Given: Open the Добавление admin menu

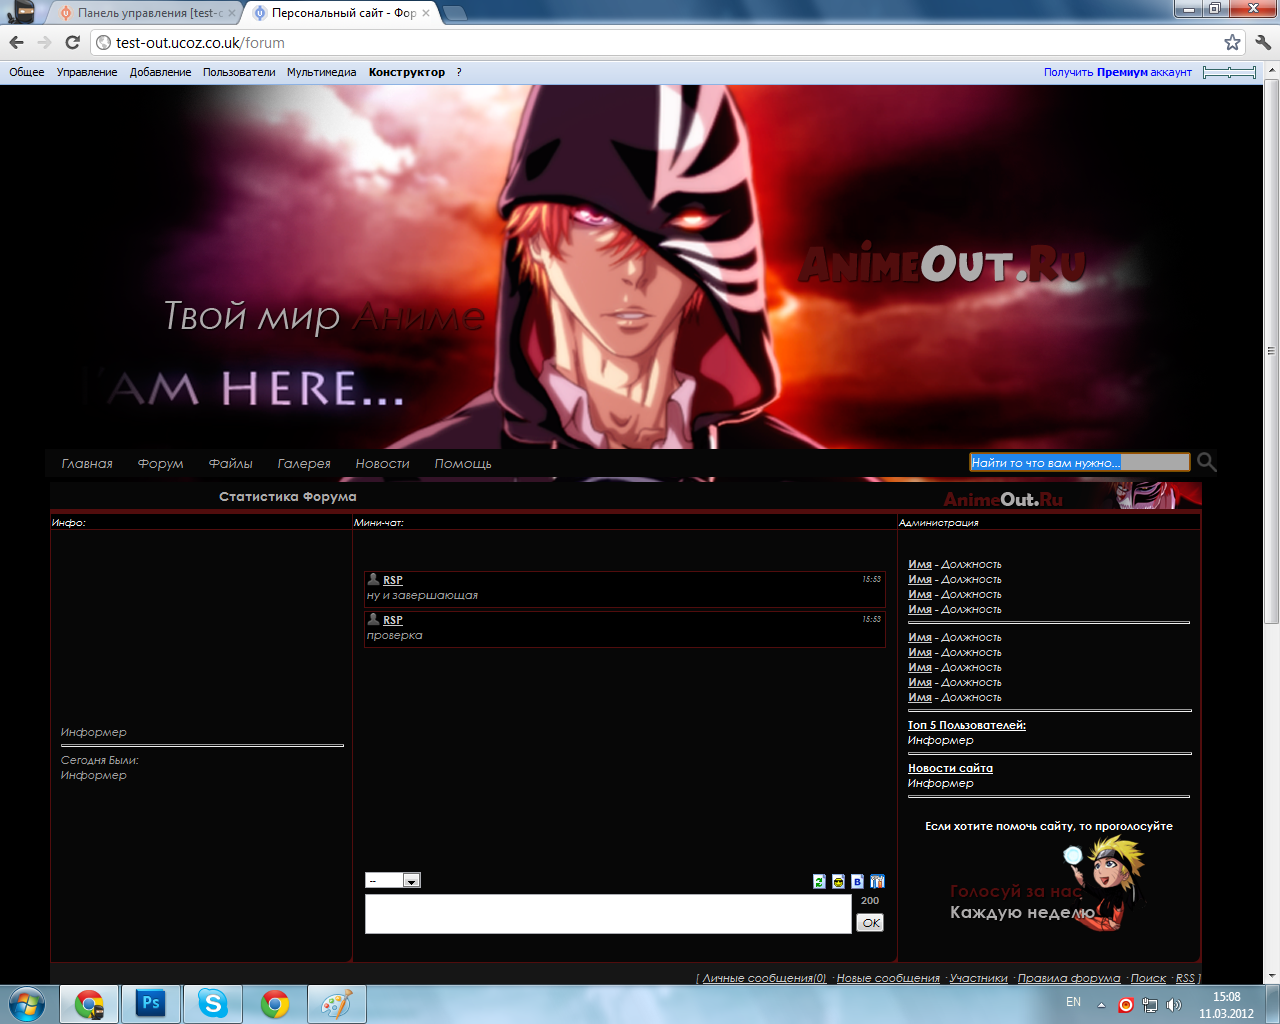Looking at the screenshot, I should (160, 72).
